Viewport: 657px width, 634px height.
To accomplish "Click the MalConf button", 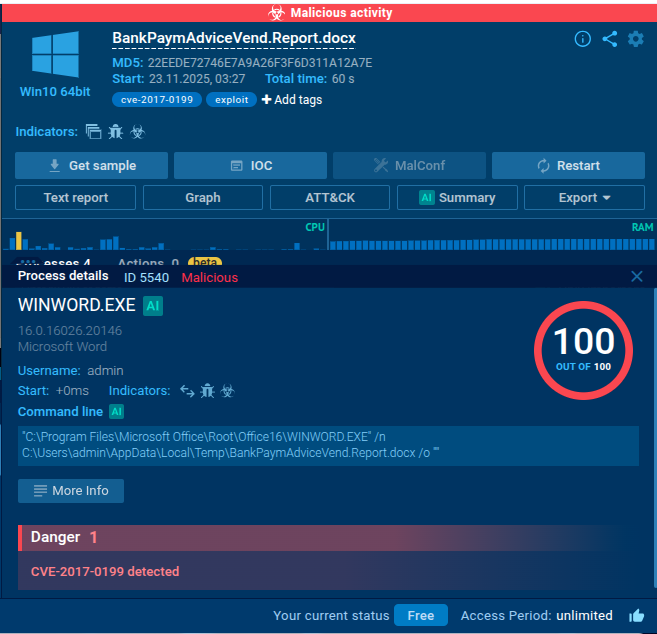I will 409,166.
